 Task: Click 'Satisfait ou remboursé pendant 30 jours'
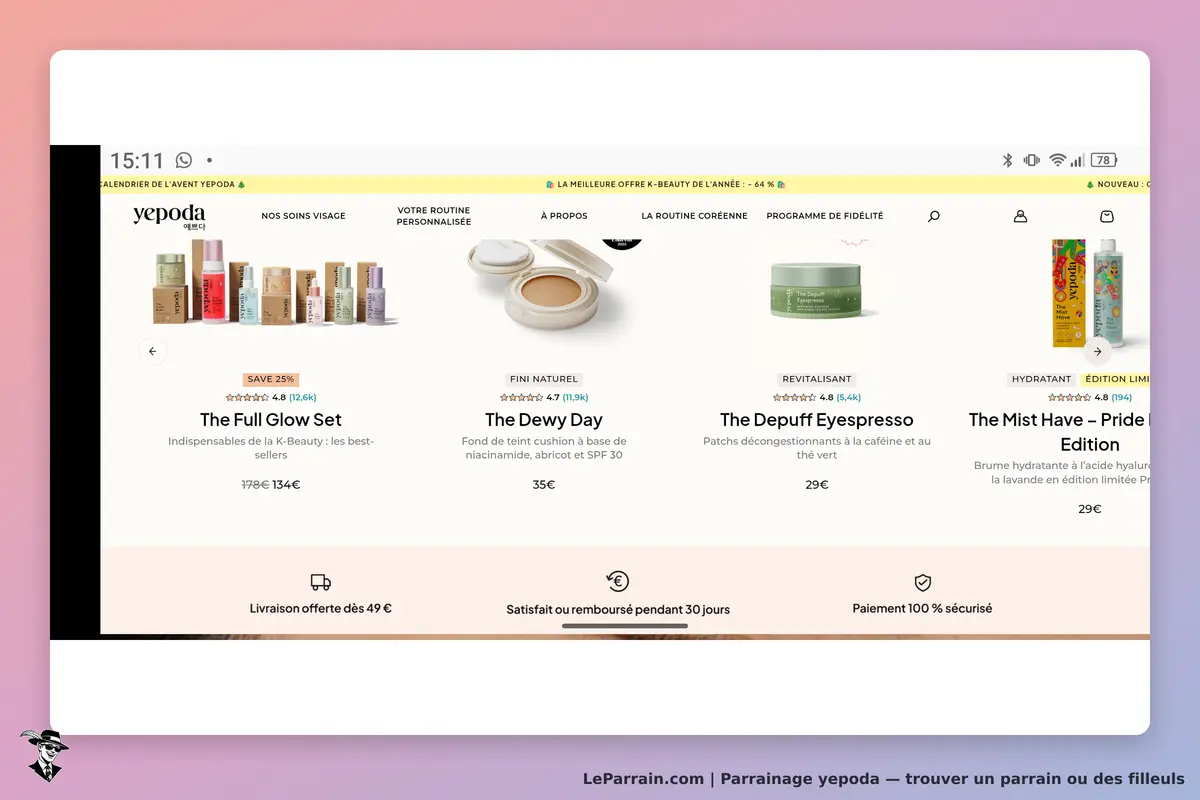click(x=618, y=609)
